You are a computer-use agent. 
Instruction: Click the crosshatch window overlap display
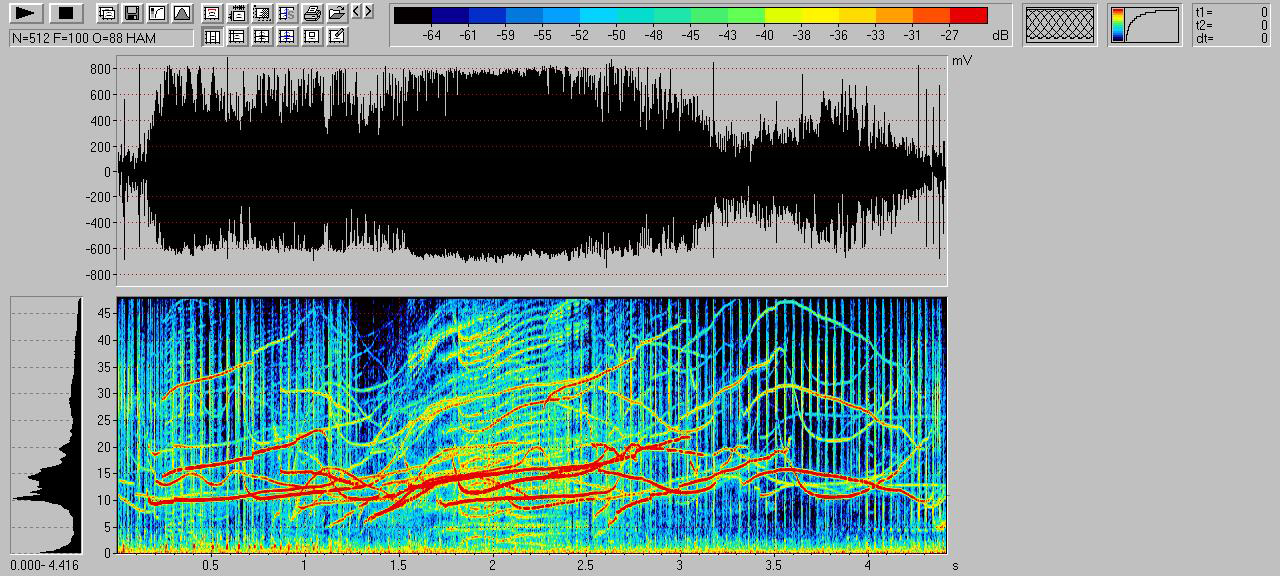tap(1059, 25)
